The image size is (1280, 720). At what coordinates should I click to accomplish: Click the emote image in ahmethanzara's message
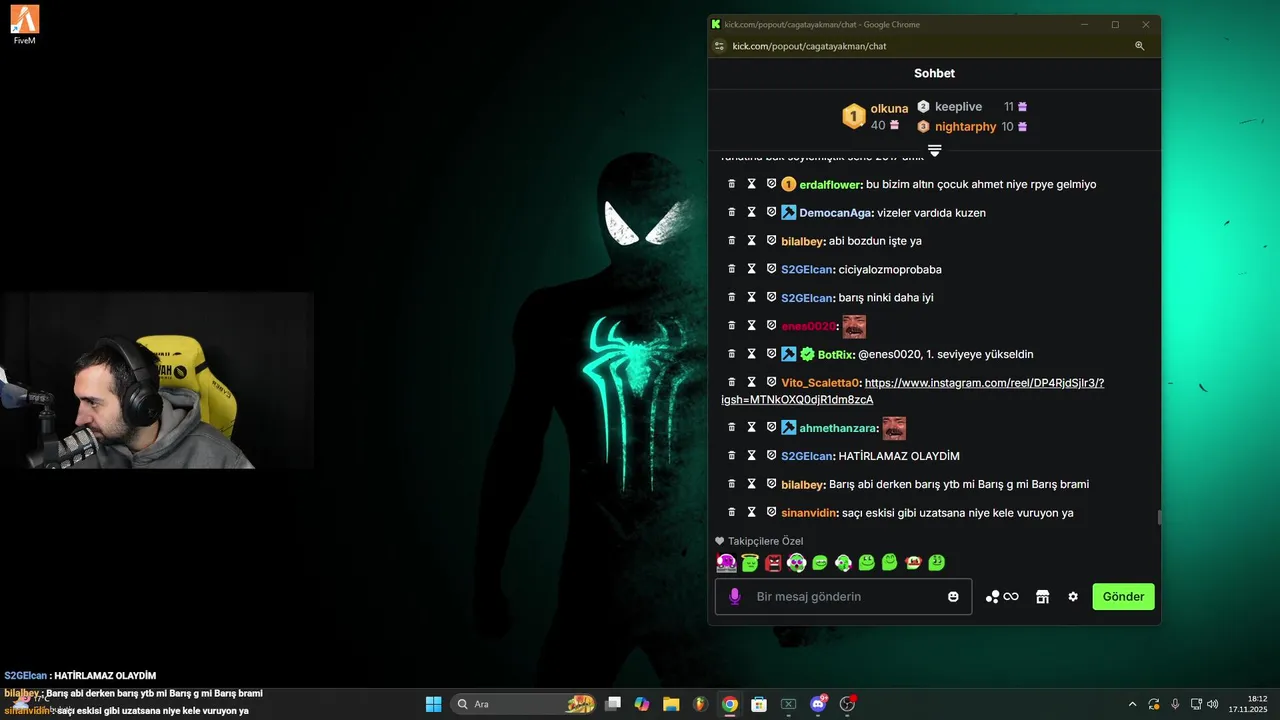pyautogui.click(x=894, y=428)
